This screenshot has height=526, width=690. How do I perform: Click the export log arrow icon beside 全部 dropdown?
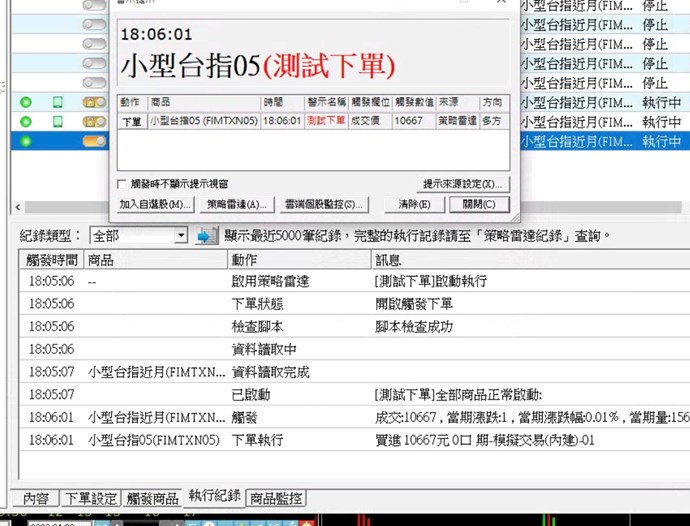coord(206,236)
